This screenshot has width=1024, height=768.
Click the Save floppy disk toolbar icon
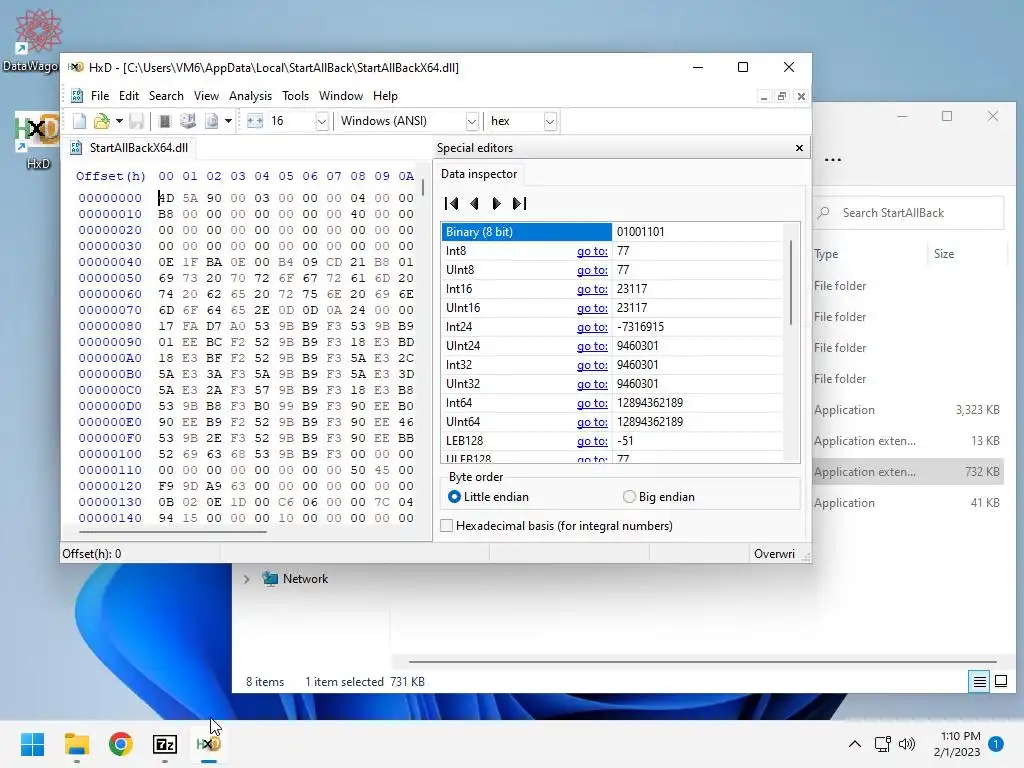pos(136,121)
